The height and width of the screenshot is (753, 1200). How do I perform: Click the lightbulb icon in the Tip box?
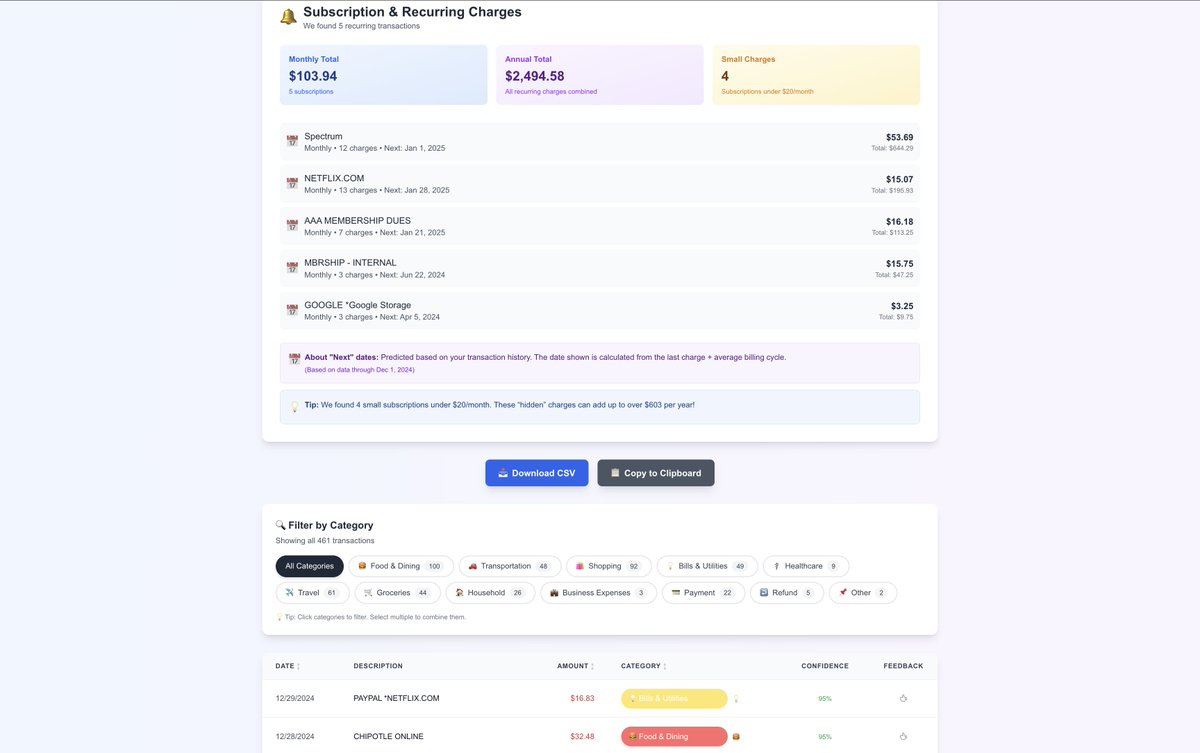(295, 407)
